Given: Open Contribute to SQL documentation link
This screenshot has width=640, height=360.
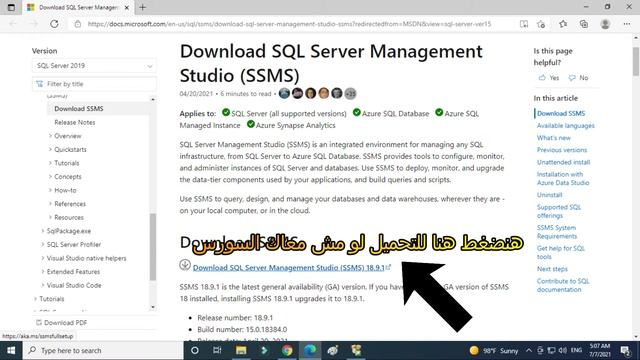Looking at the screenshot, I should pos(563,285).
